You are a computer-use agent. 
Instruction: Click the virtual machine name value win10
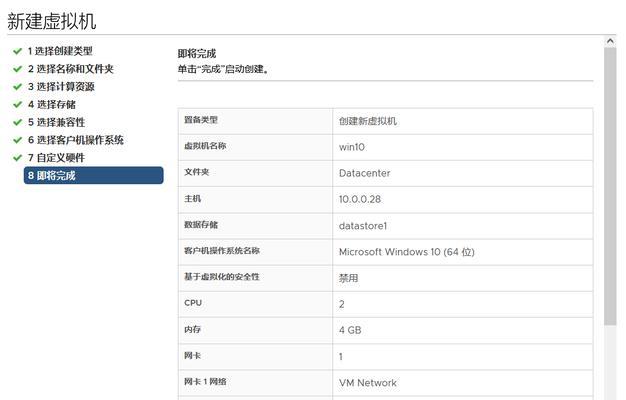(352, 147)
